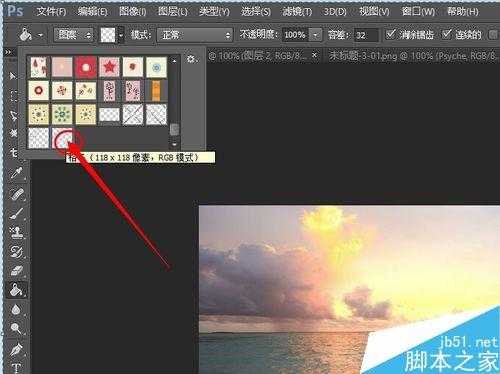
Task: Open the 图层(L) menu
Action: (172, 12)
